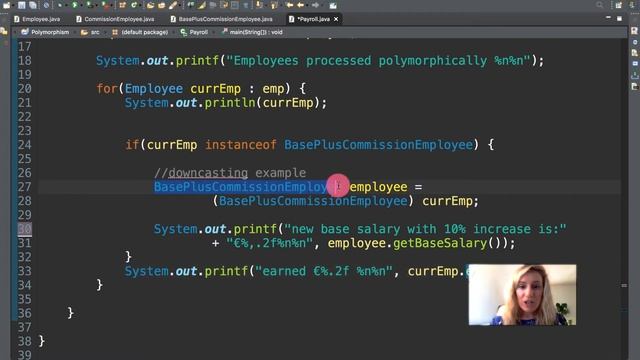Toggle Show Whitespace Characters icon
The image size is (640, 360).
[x=246, y=5]
